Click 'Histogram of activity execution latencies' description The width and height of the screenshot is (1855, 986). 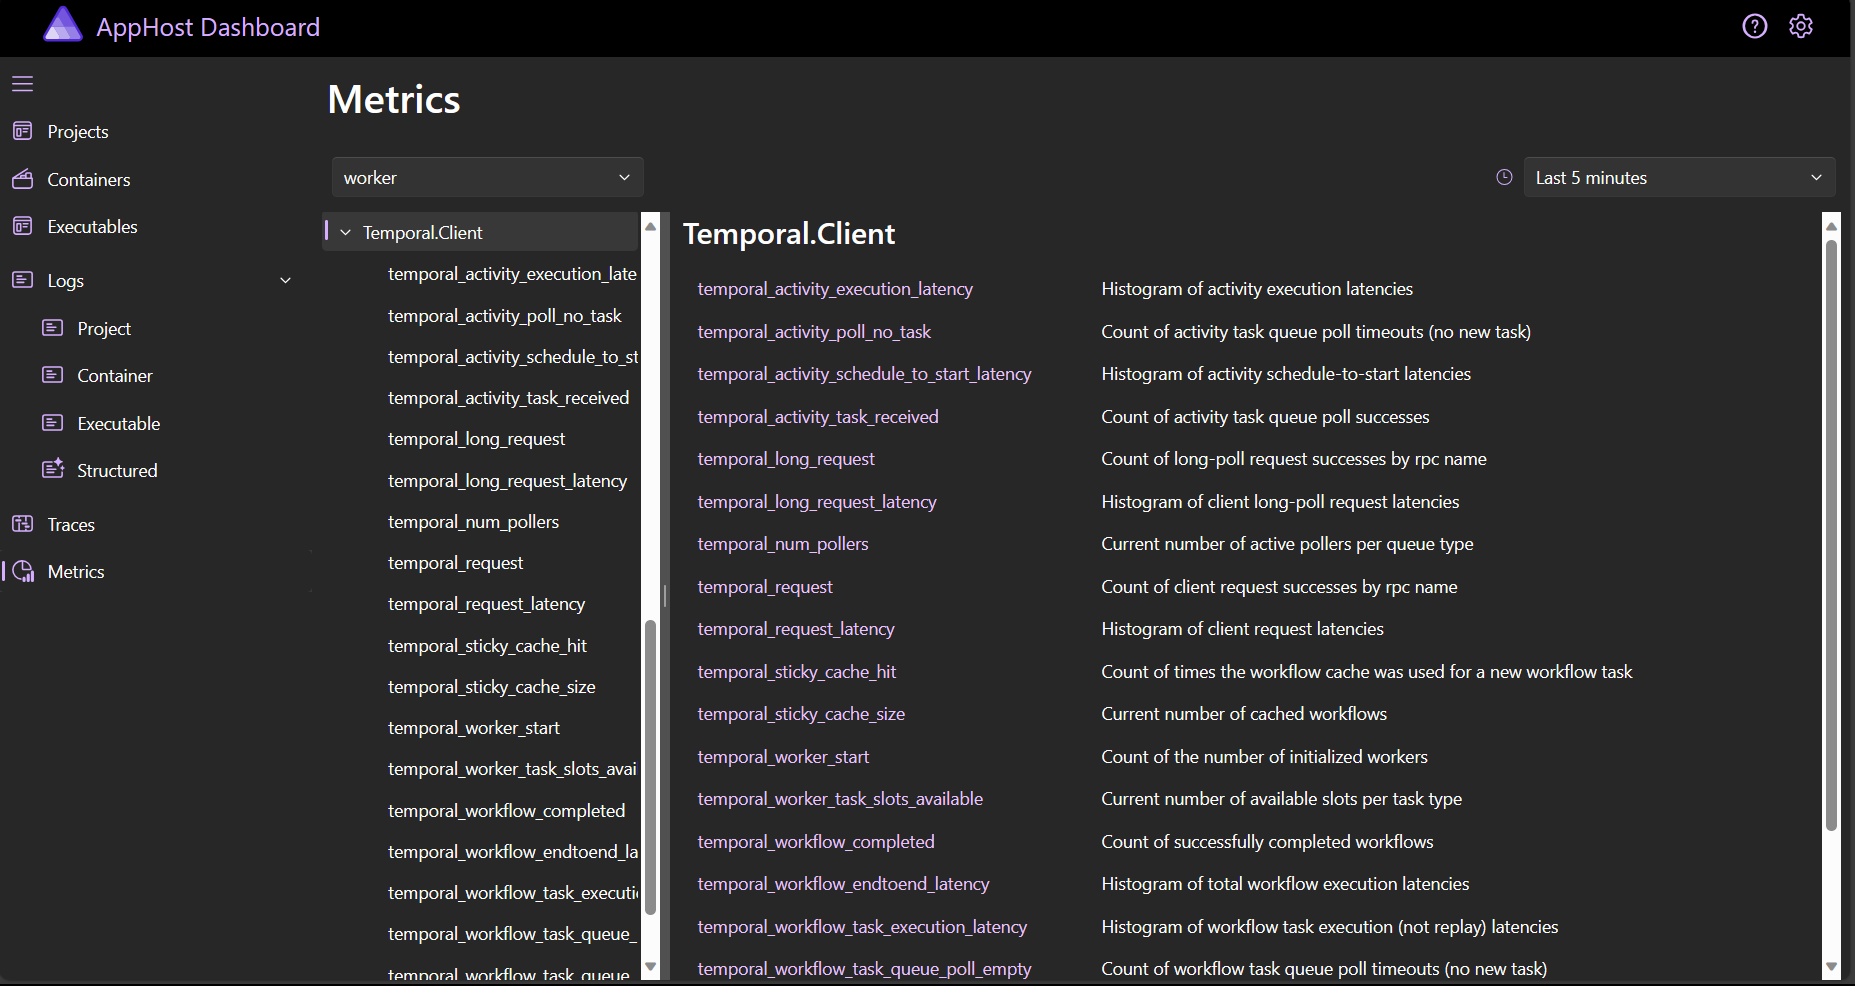coord(1257,289)
